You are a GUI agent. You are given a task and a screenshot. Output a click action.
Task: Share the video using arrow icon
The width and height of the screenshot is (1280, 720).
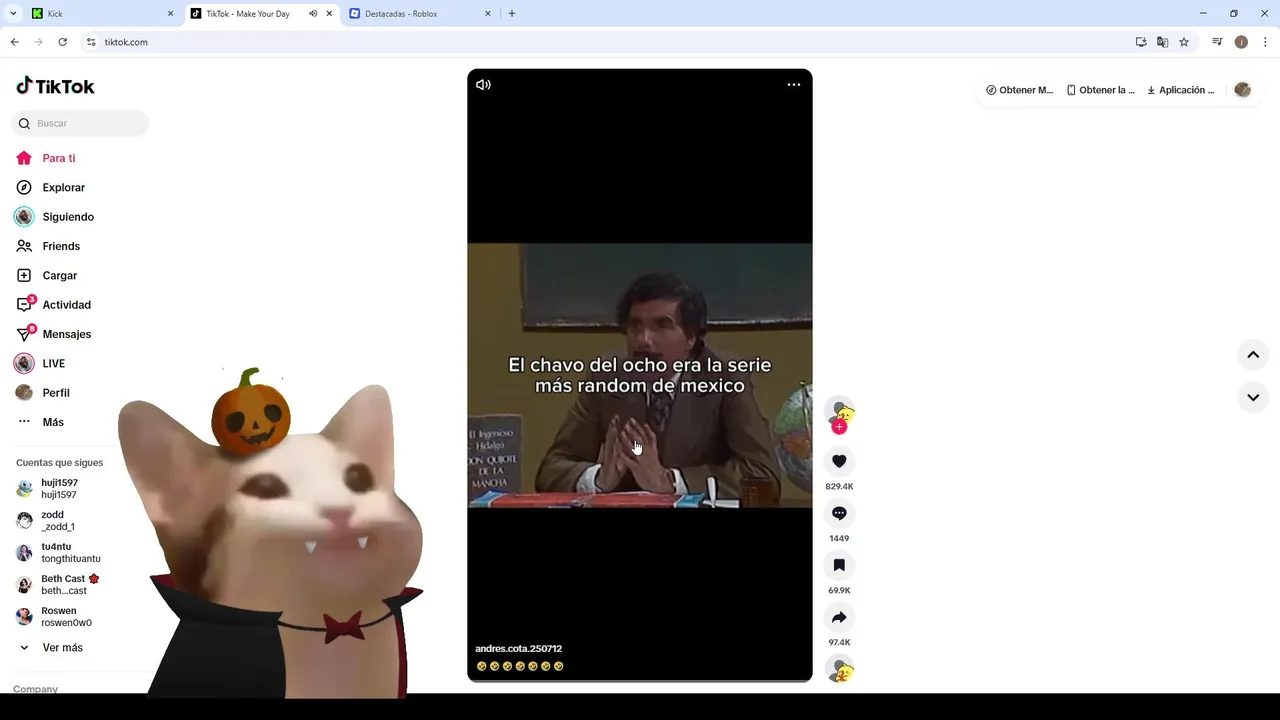(839, 617)
